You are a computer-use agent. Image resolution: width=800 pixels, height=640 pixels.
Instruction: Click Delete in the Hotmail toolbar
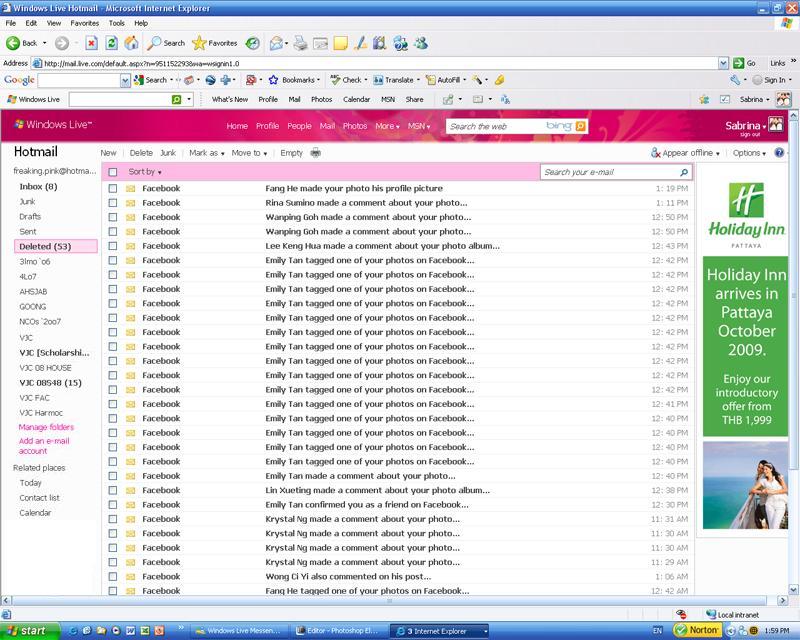click(x=141, y=153)
